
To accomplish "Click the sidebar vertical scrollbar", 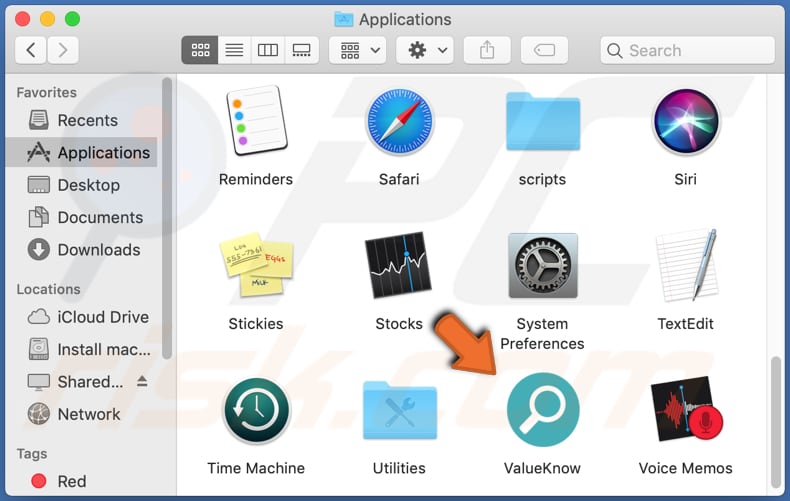I will [x=167, y=218].
